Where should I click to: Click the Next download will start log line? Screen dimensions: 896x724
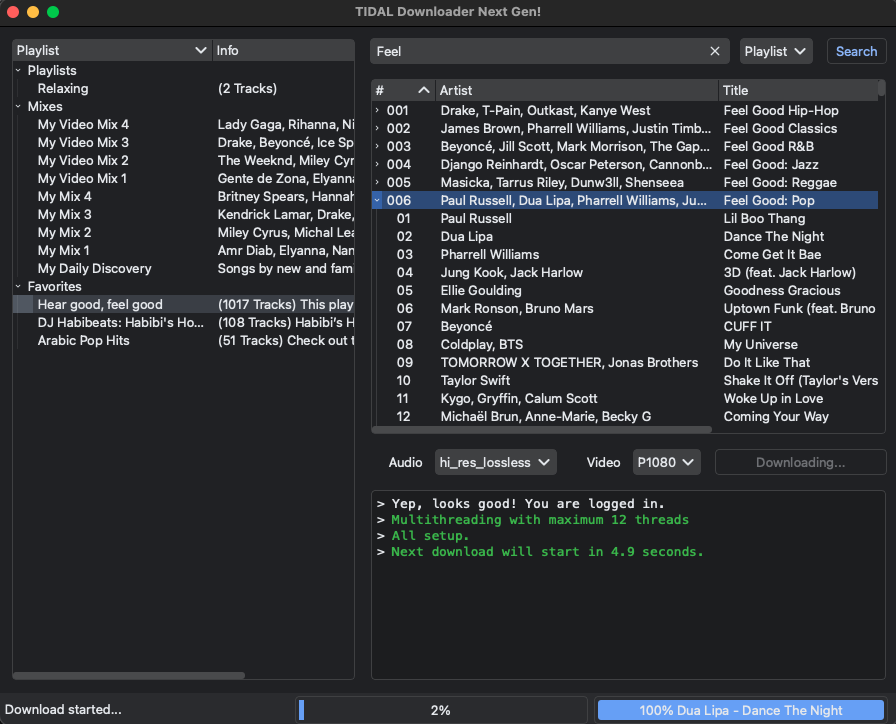[547, 552]
